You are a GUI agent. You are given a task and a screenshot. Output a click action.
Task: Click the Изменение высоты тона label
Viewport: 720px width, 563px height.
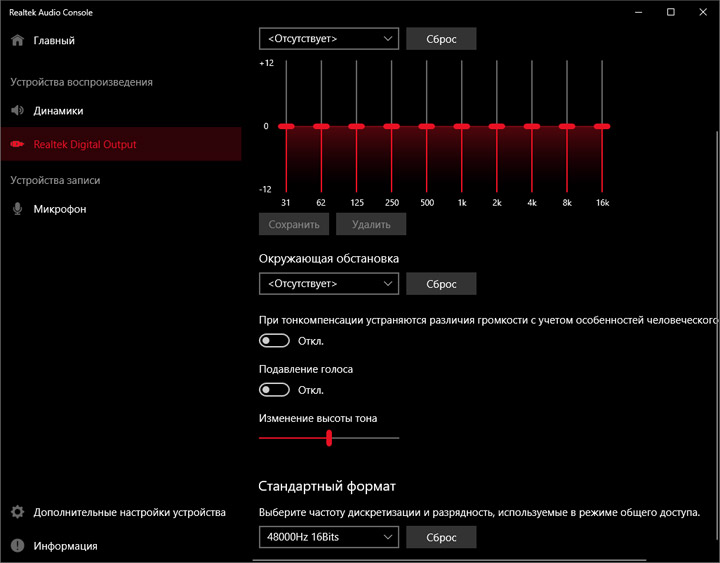pos(318,418)
